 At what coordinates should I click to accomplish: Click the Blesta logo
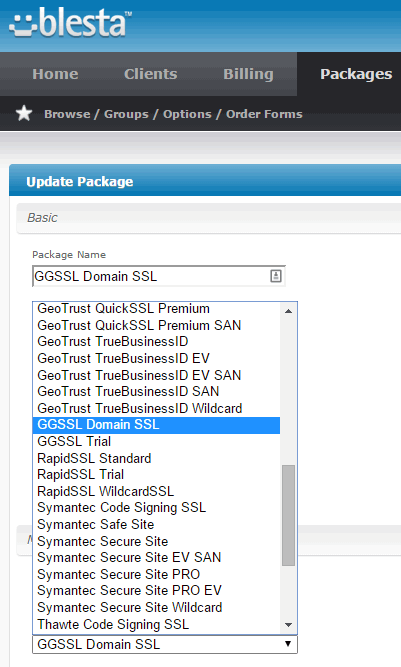click(70, 23)
